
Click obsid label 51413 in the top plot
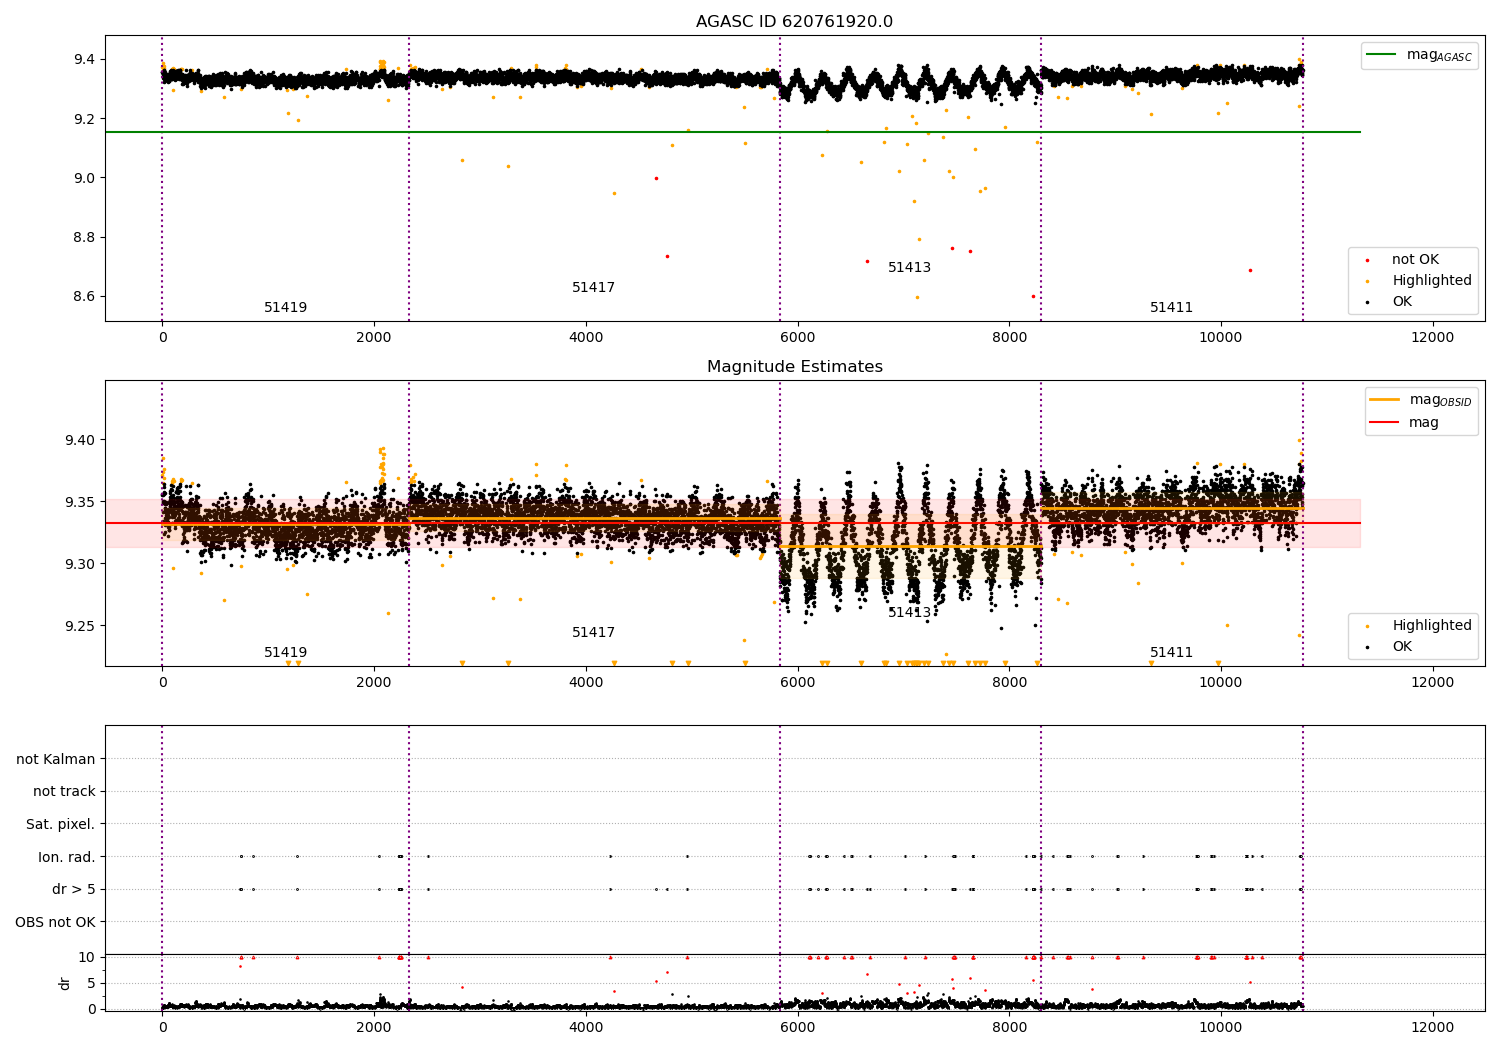click(909, 268)
